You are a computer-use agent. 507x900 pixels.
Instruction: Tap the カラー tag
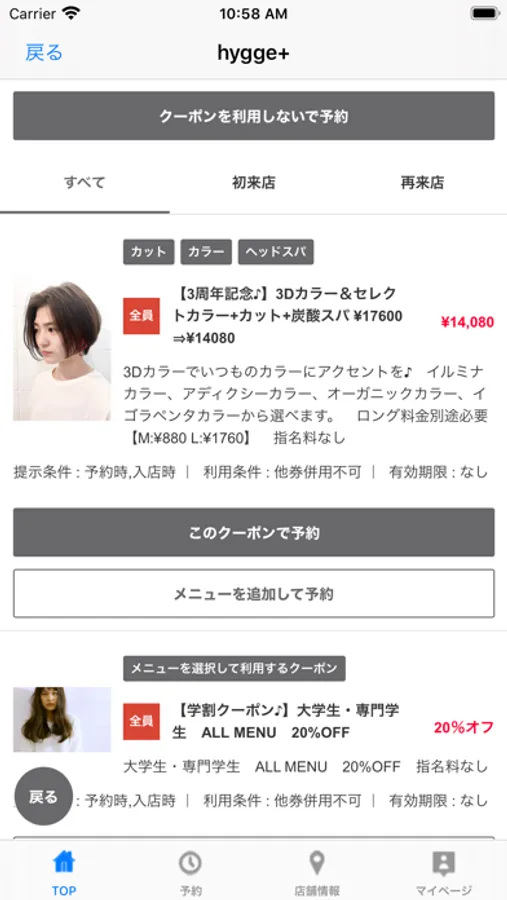tap(206, 252)
